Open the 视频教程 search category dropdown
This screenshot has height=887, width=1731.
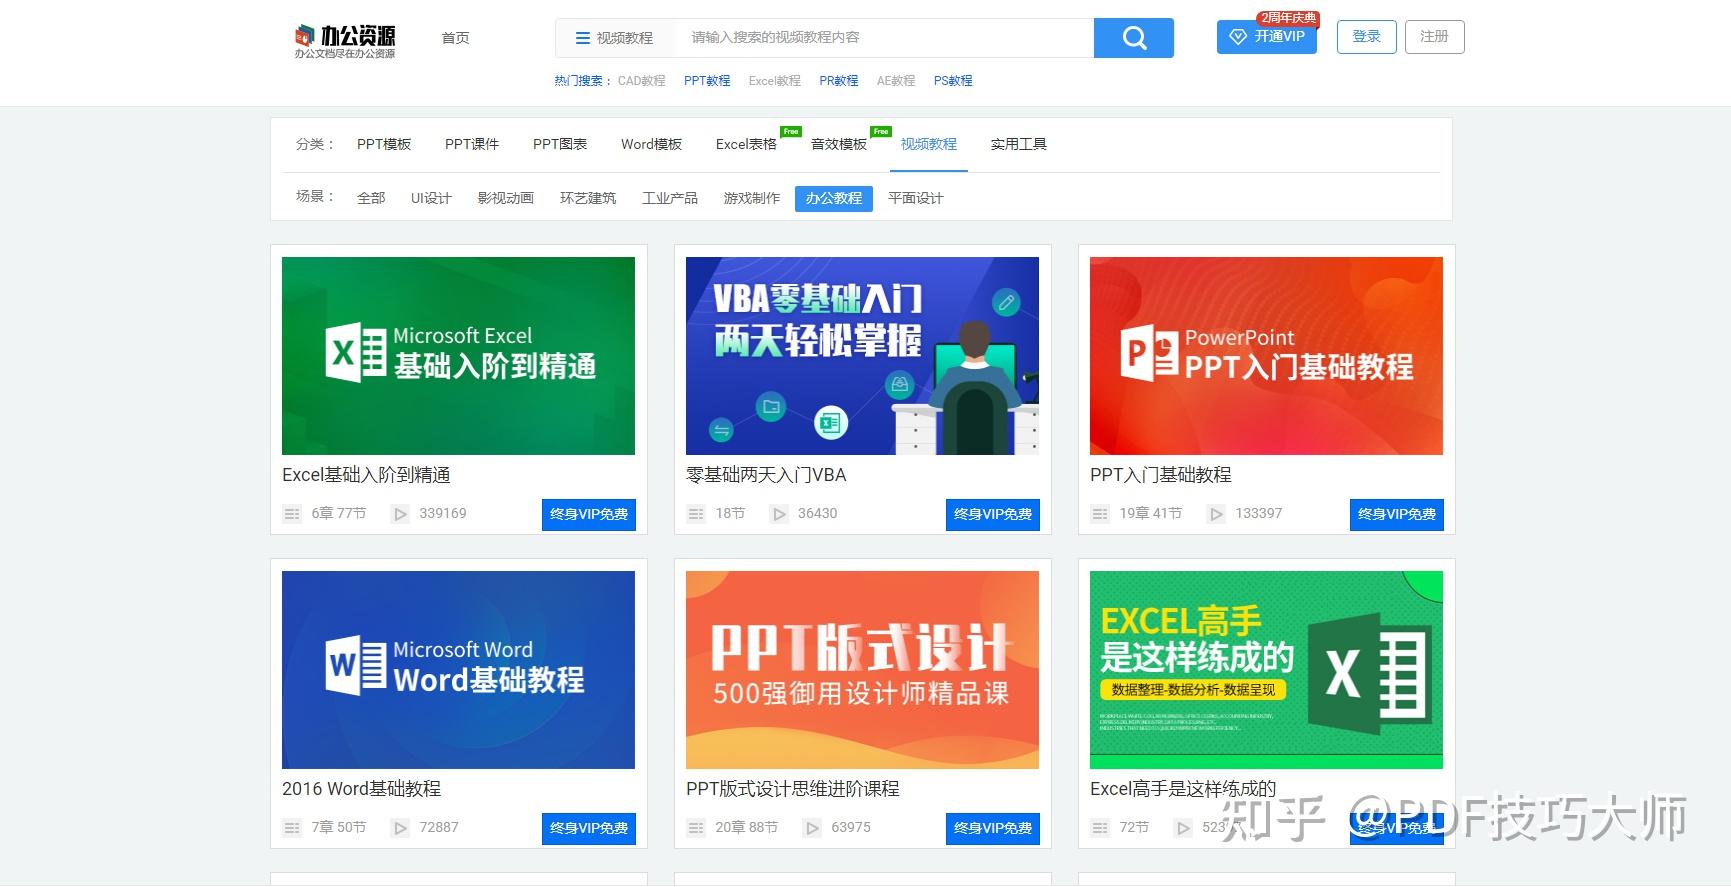click(615, 38)
